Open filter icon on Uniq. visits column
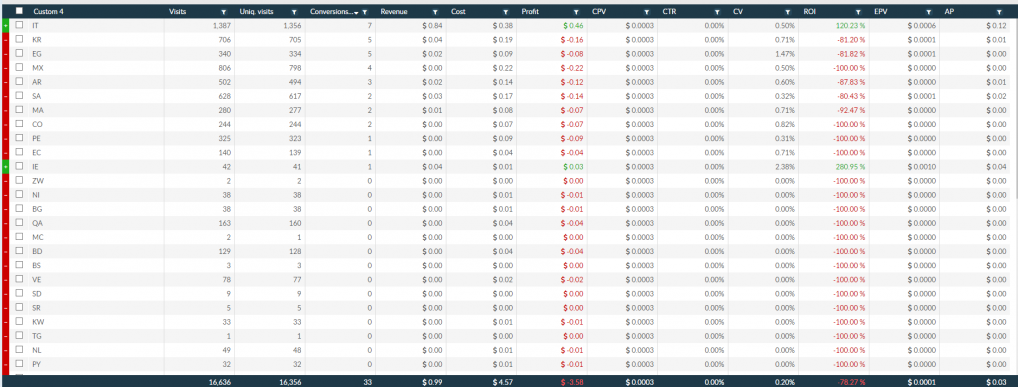 294,12
